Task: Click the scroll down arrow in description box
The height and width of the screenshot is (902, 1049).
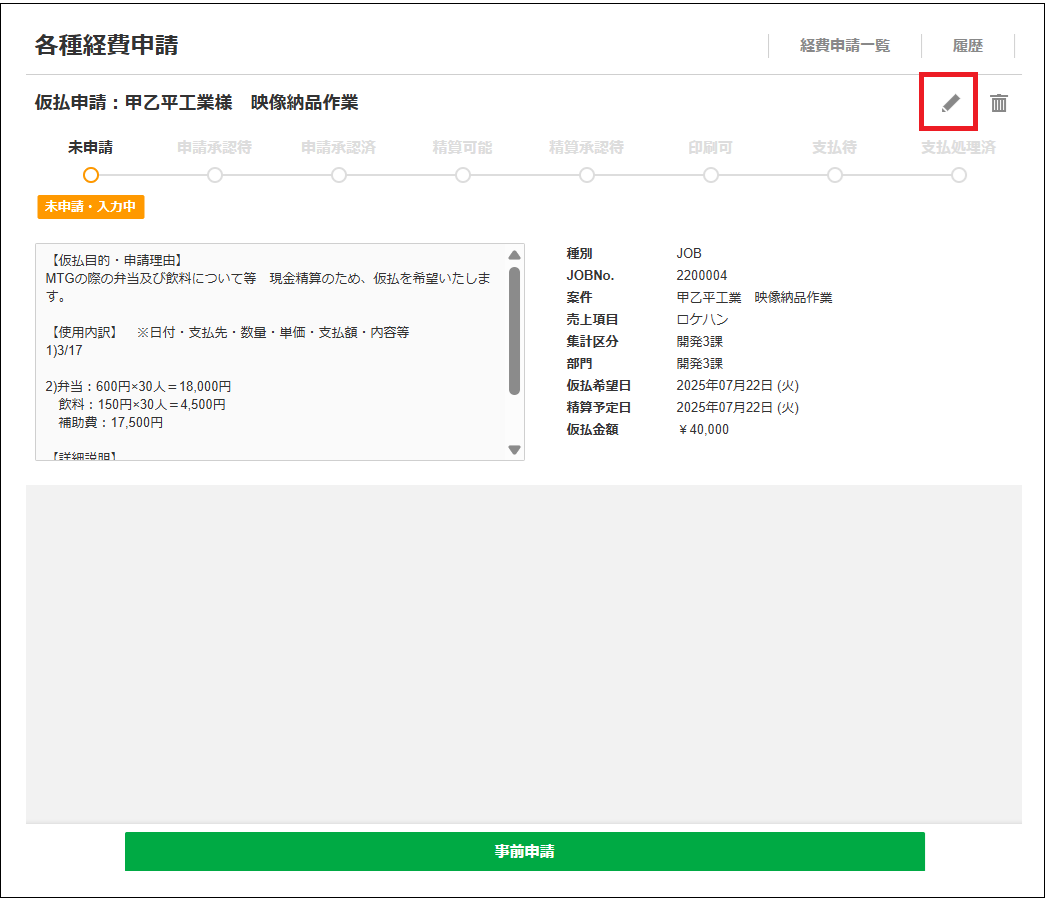Action: [x=514, y=450]
